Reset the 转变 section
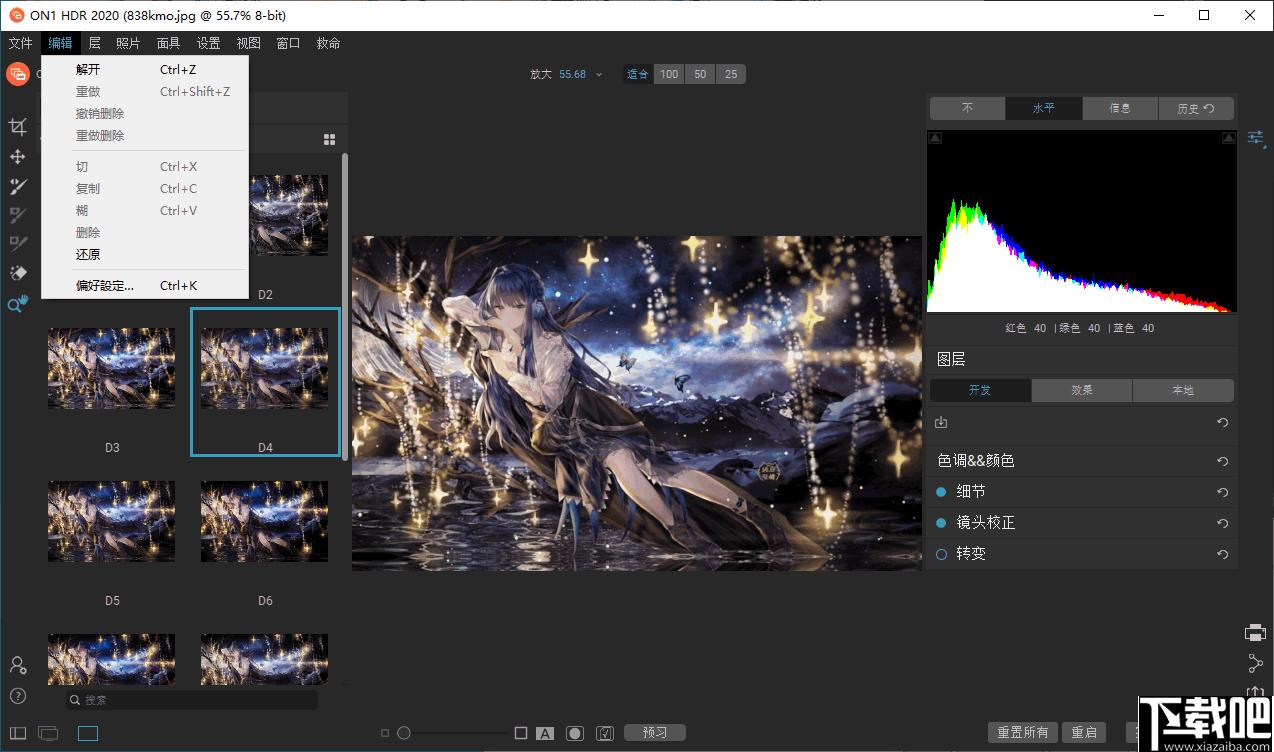1274x752 pixels. (1222, 554)
